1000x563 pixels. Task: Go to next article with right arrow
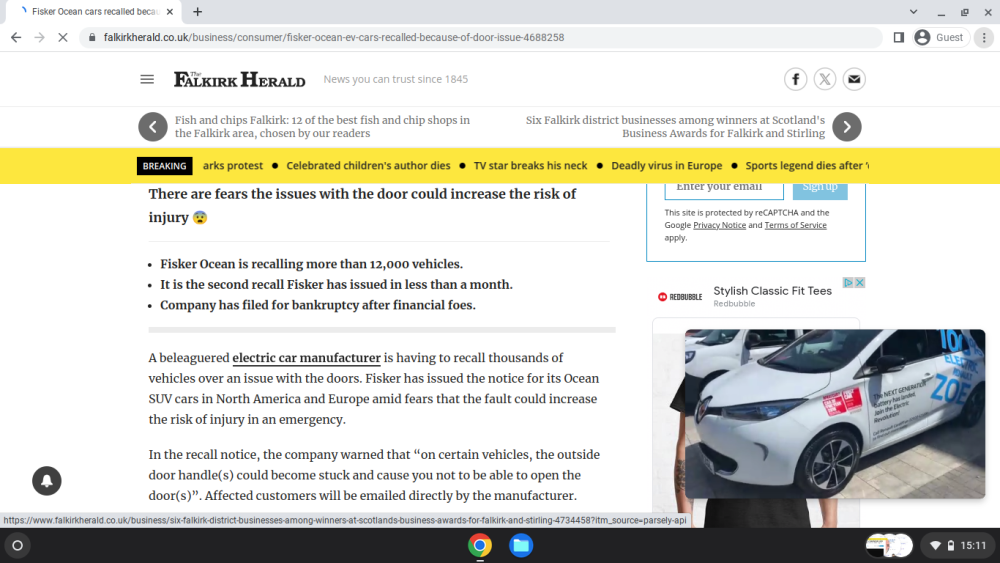pos(847,126)
